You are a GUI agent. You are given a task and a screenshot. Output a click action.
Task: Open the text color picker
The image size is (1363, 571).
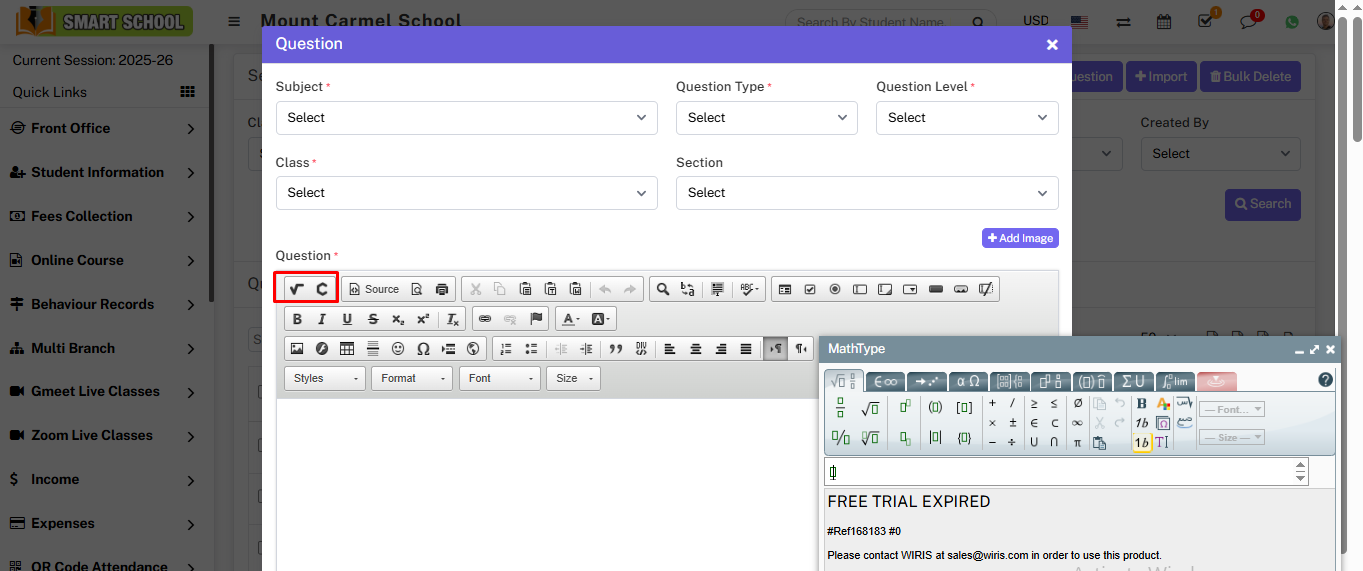[x=571, y=319]
